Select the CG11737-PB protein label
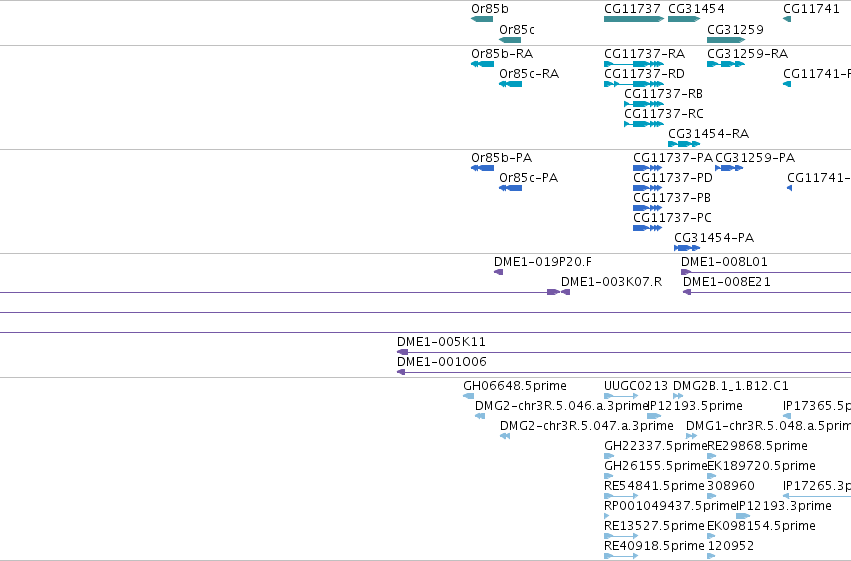Viewport: 851px width, 561px height. coord(672,198)
